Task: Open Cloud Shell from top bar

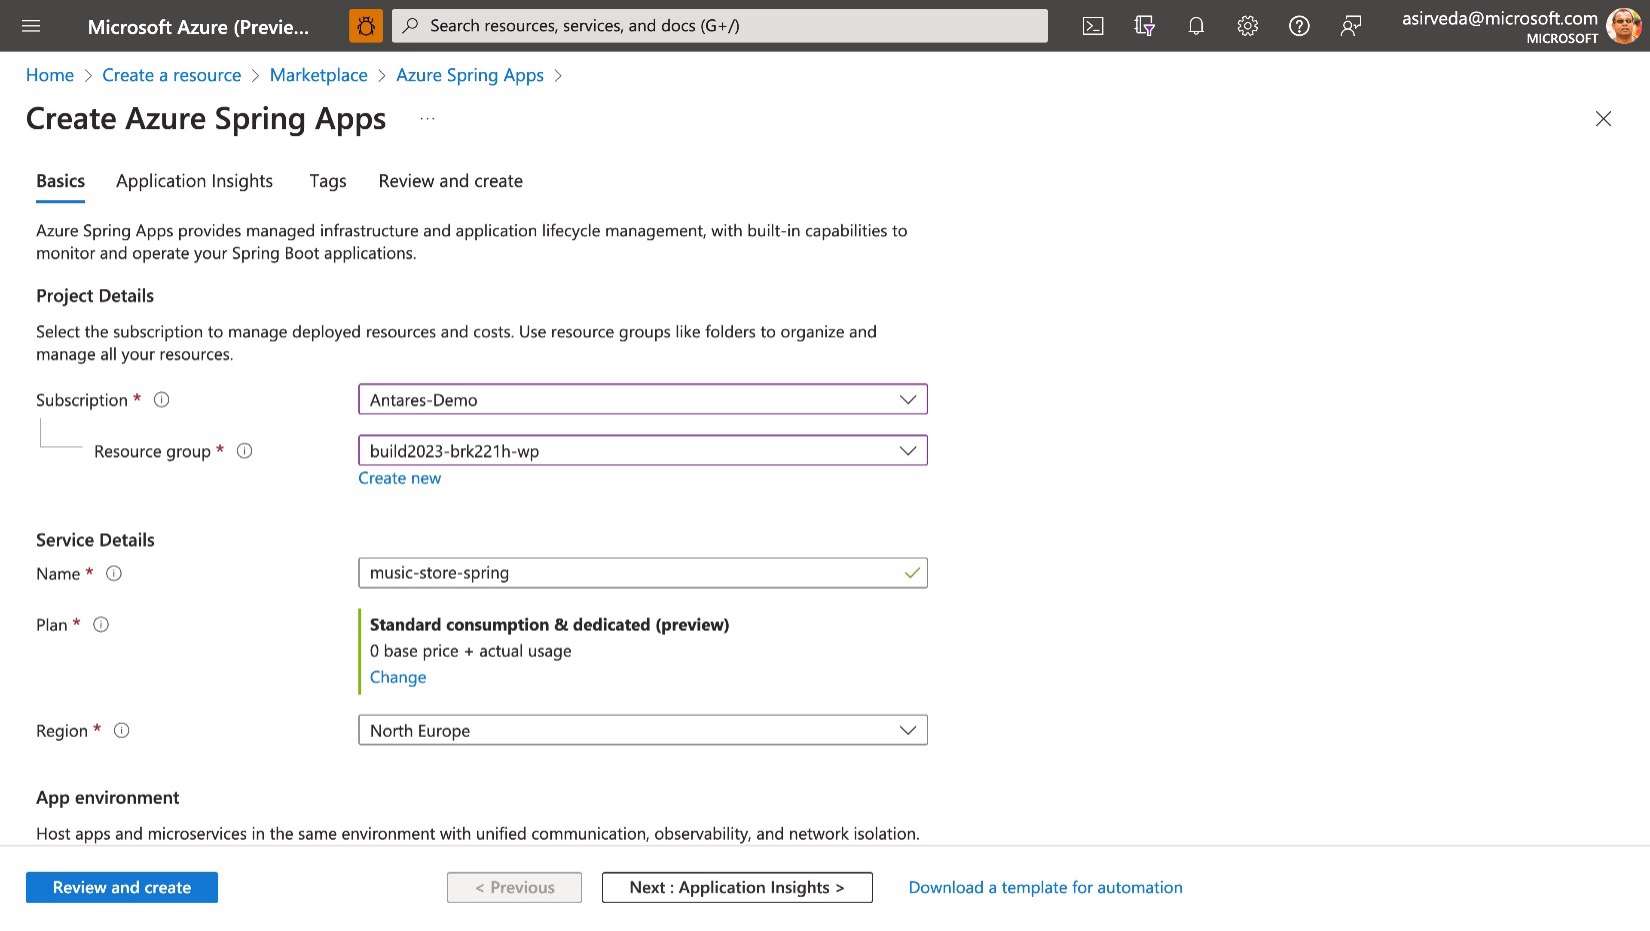Action: [1093, 26]
